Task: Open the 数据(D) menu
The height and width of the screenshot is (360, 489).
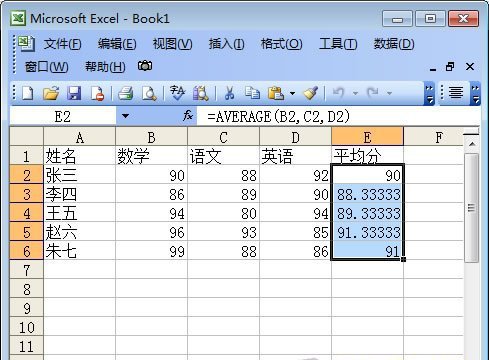Action: click(x=394, y=44)
